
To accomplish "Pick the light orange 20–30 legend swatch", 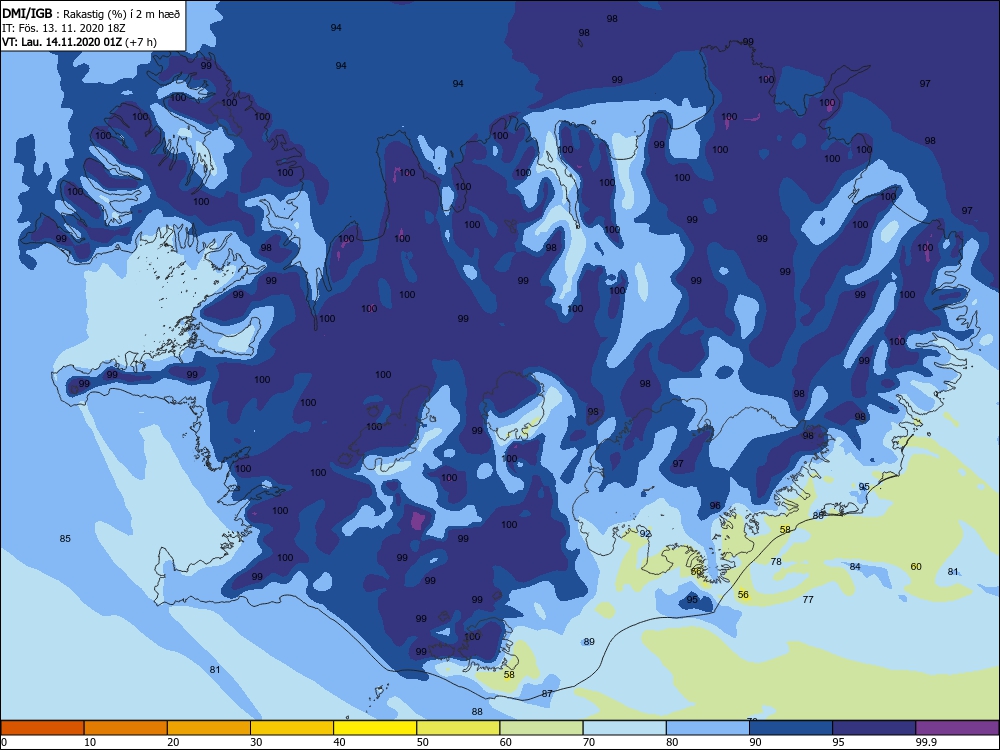I will coord(209,728).
